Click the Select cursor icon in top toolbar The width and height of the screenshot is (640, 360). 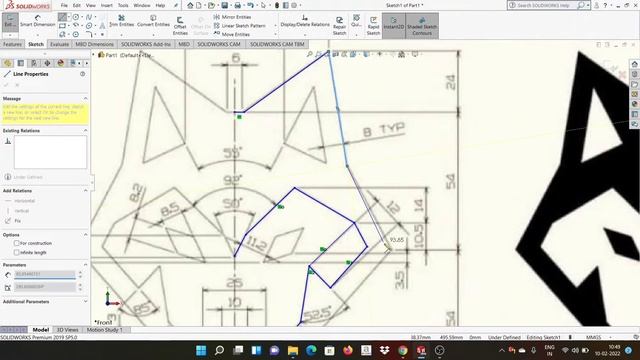coord(263,5)
